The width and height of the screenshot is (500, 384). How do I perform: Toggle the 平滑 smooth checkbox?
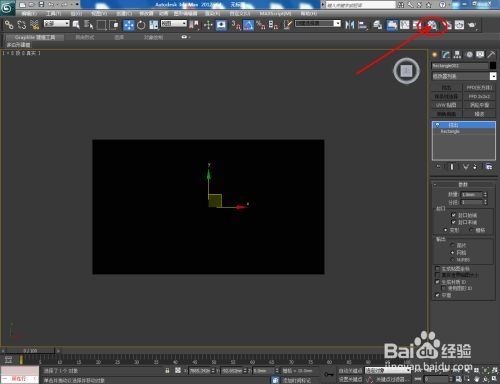click(x=438, y=295)
